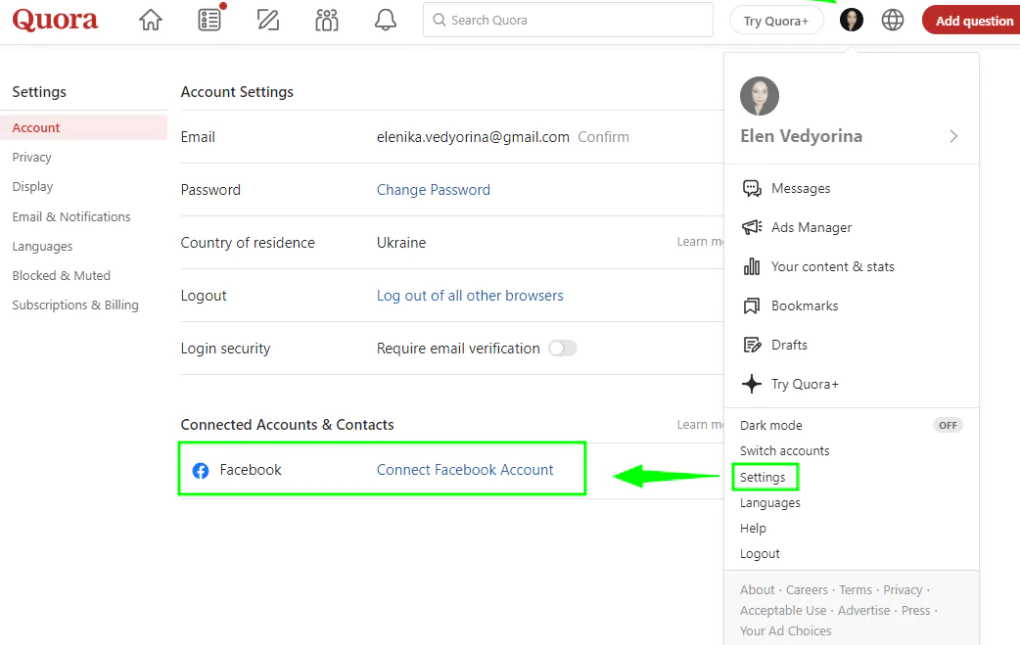This screenshot has height=645, width=1020.
Task: Toggle Require email verification switch
Action: [563, 348]
